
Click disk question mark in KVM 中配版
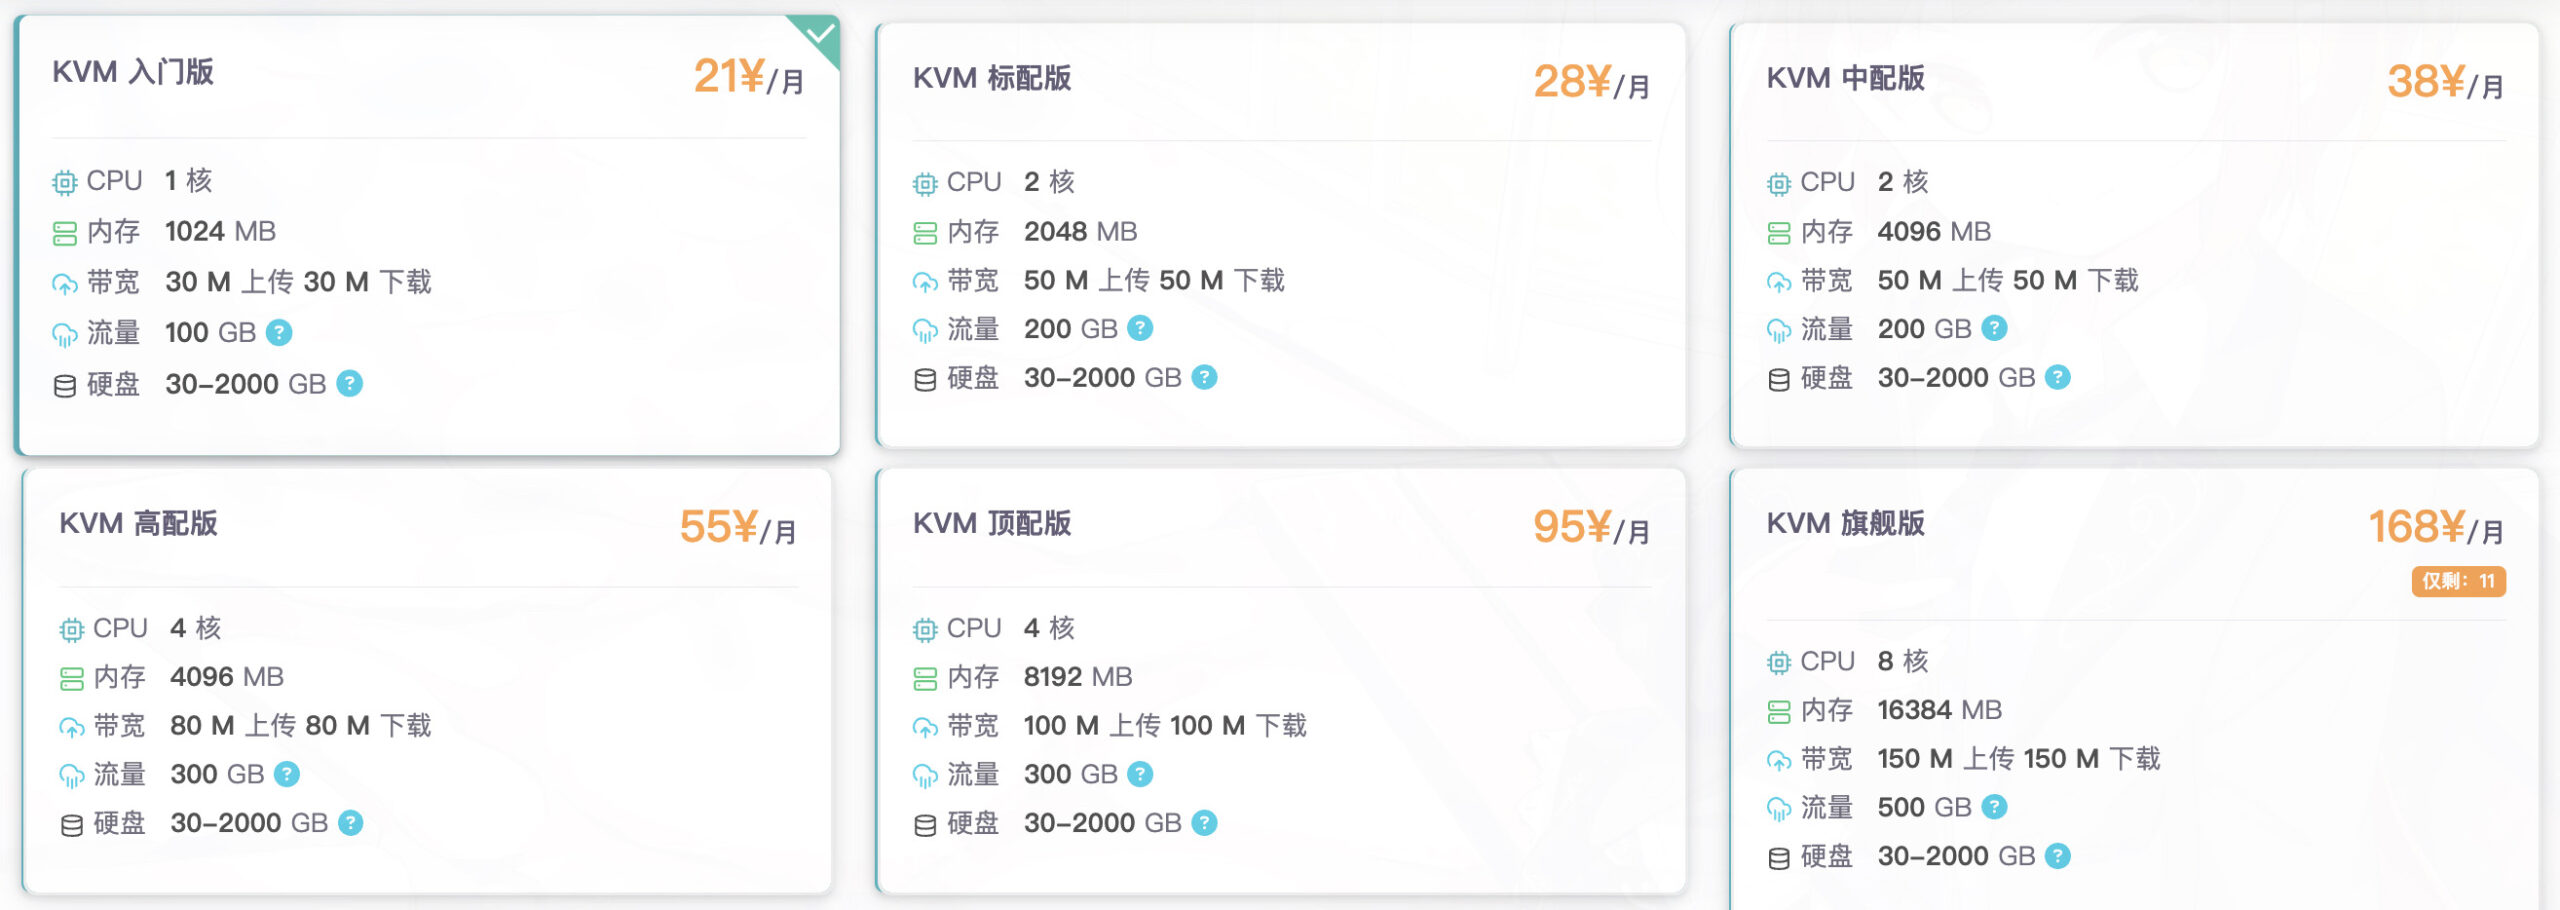click(x=2058, y=377)
